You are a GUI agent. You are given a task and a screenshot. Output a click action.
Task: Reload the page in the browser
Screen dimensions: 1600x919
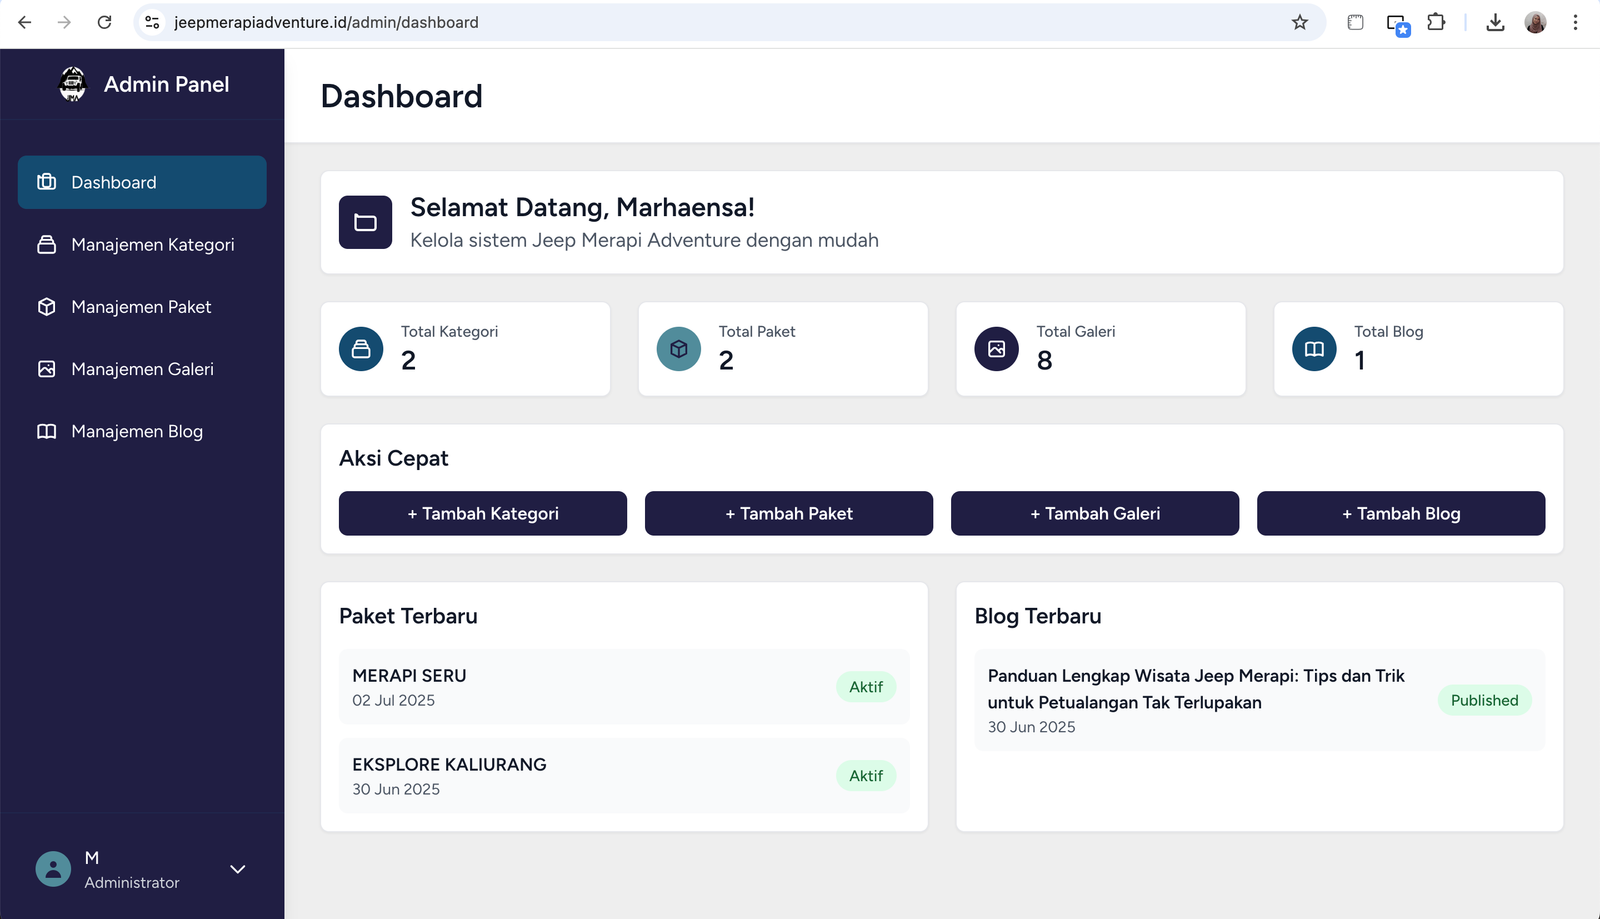coord(104,22)
